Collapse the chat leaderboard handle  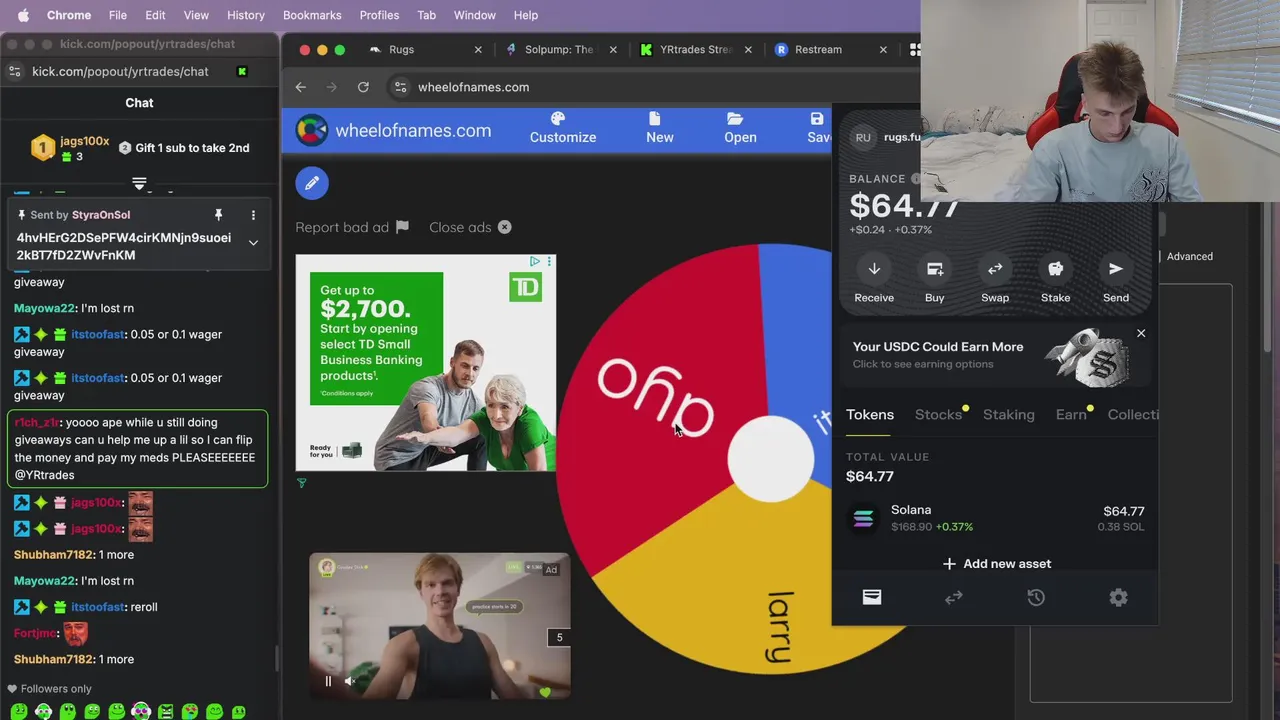pos(140,183)
